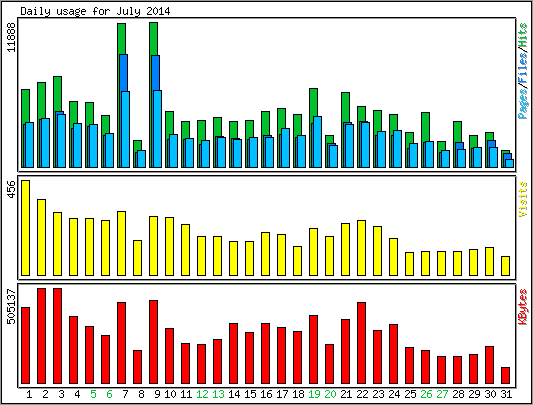Click the "Hits" legend word
533x405 pixels.
[x=523, y=36]
